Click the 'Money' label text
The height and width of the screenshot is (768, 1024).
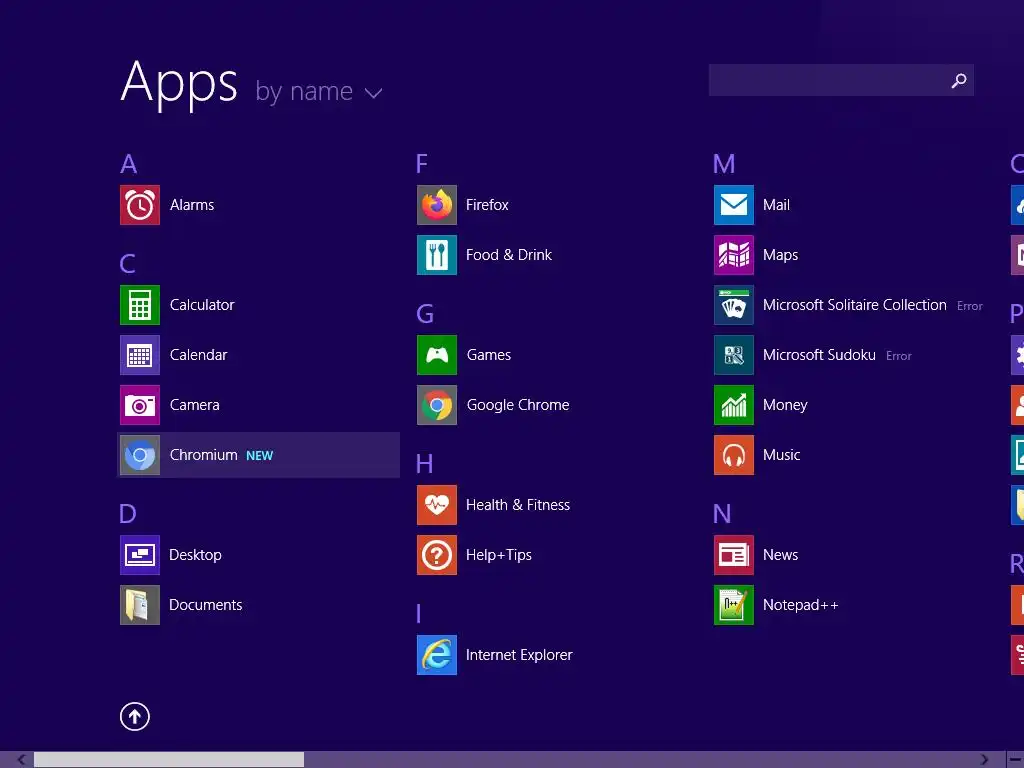pos(785,406)
